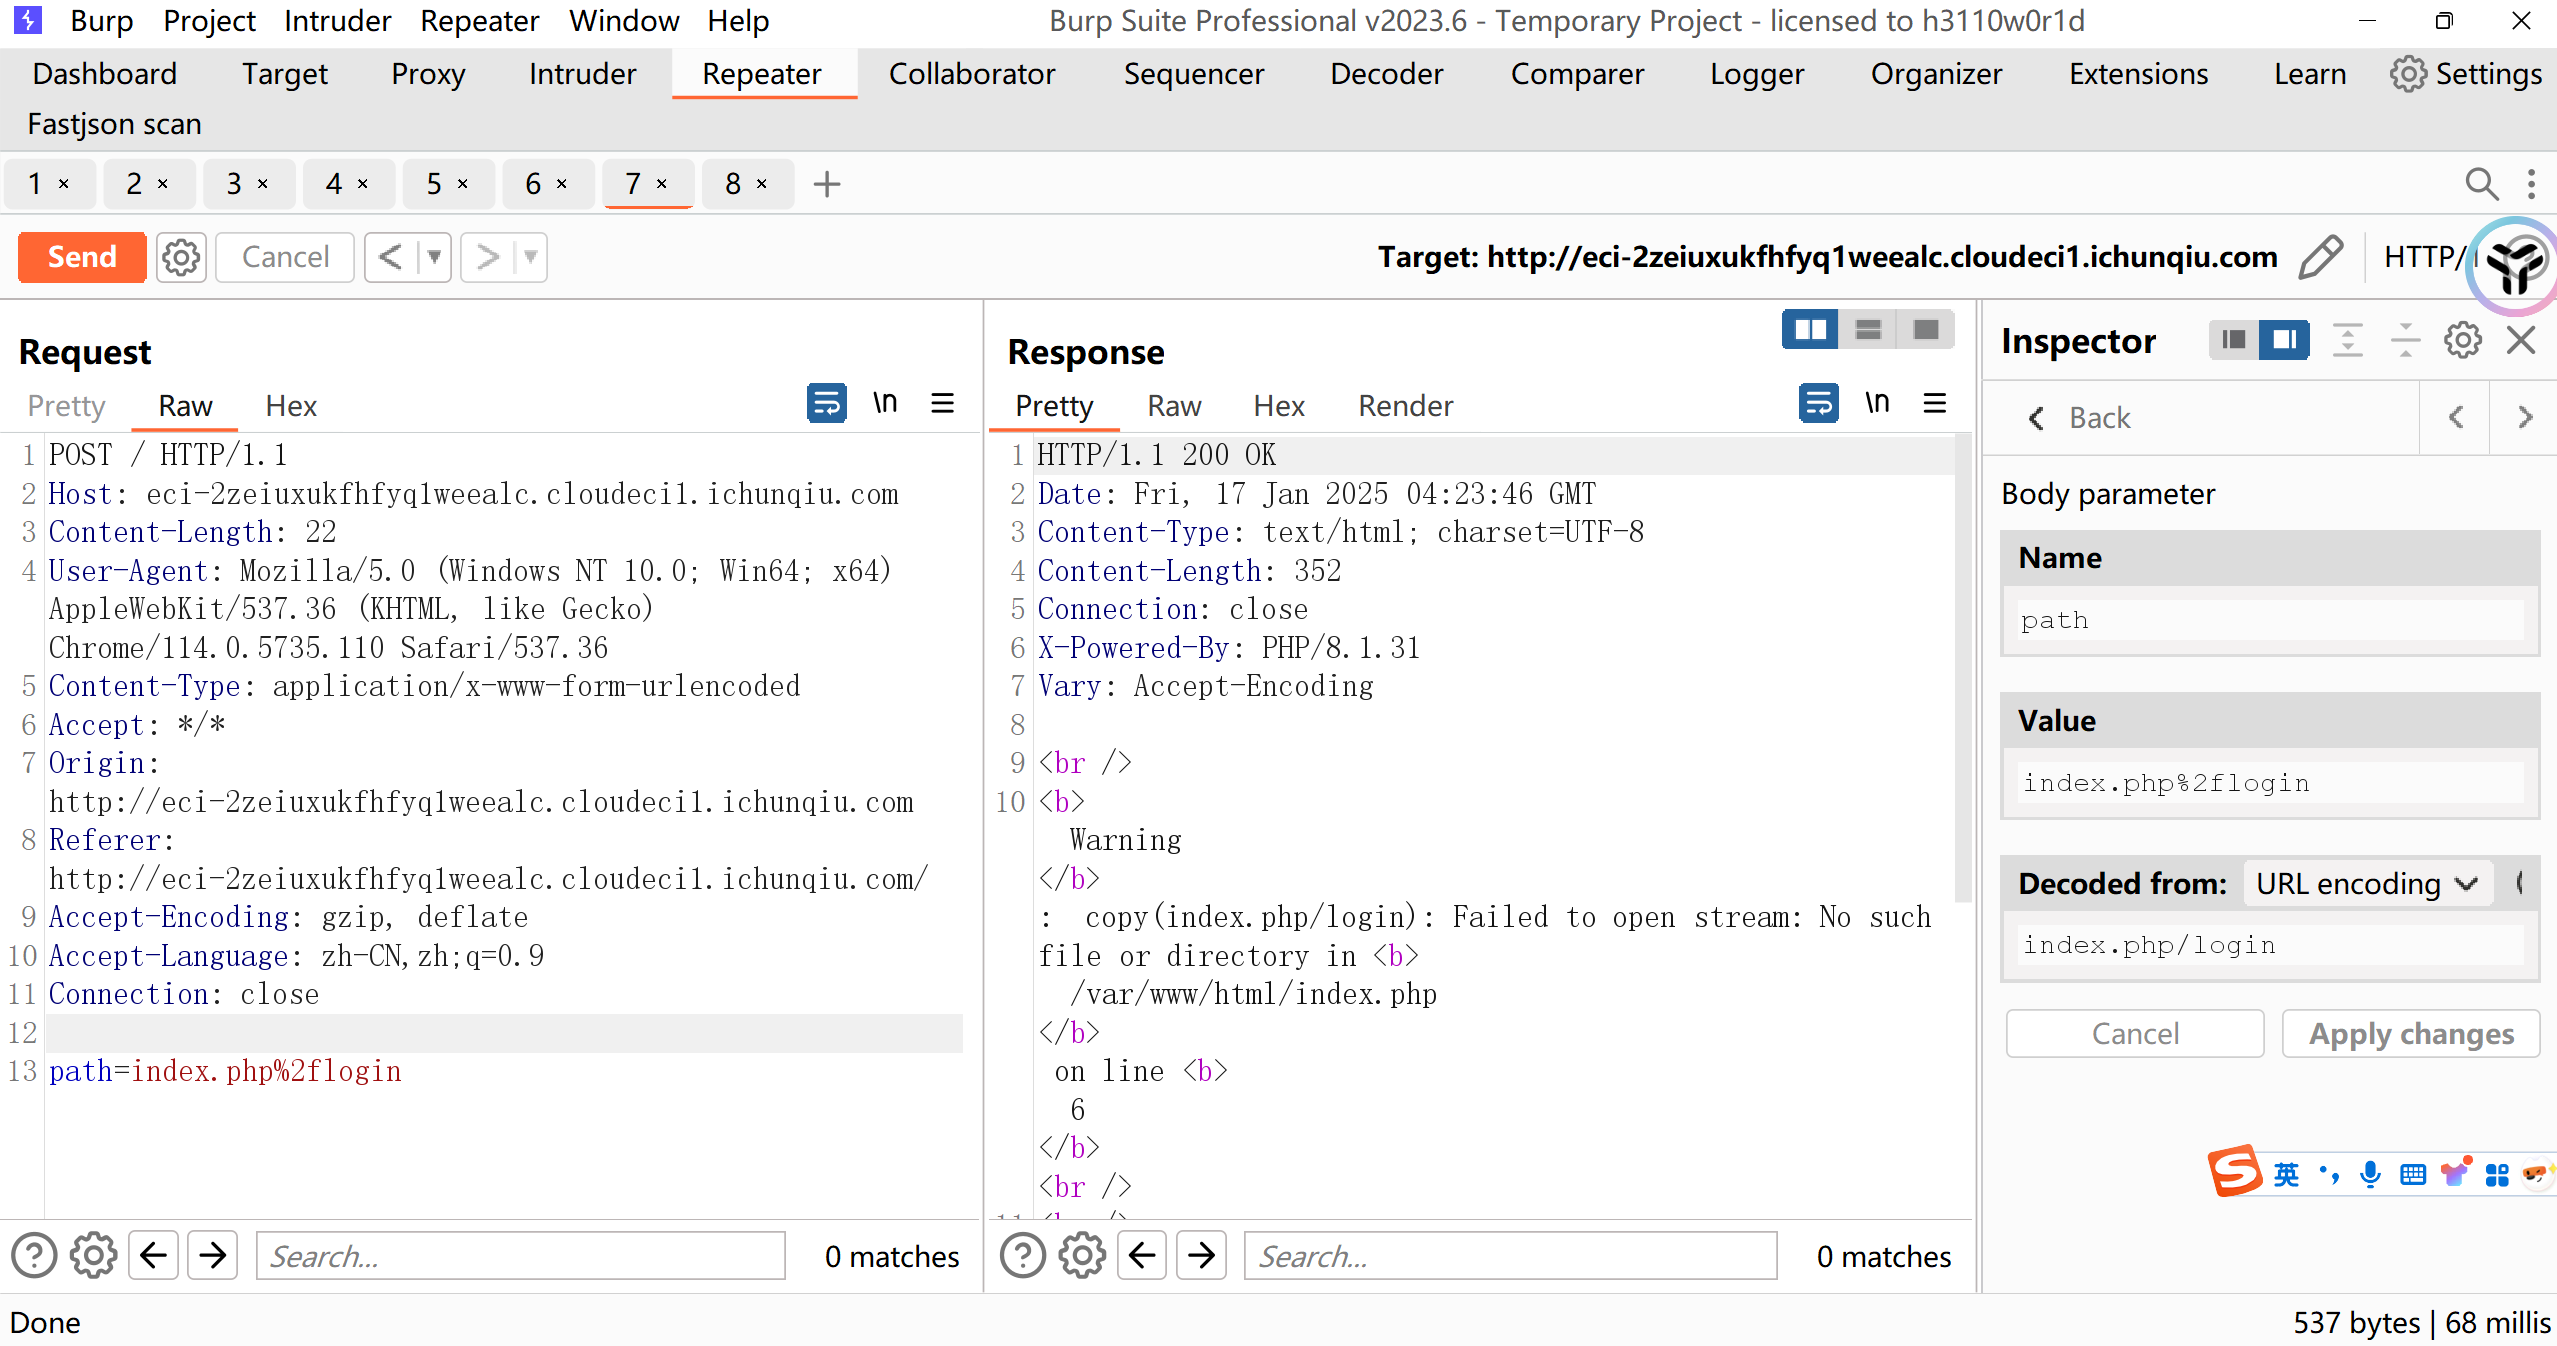
Task: Open the Help menu
Action: pyautogui.click(x=738, y=21)
